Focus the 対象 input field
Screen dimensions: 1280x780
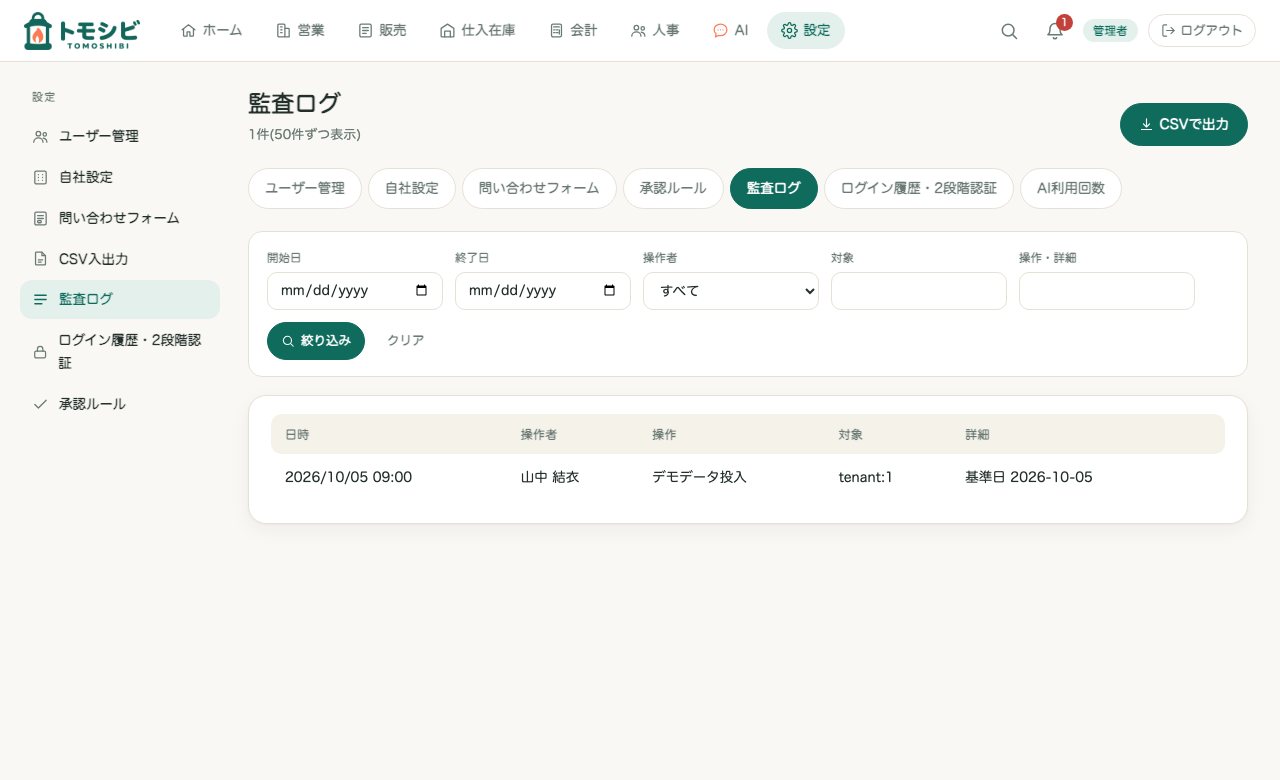(919, 291)
